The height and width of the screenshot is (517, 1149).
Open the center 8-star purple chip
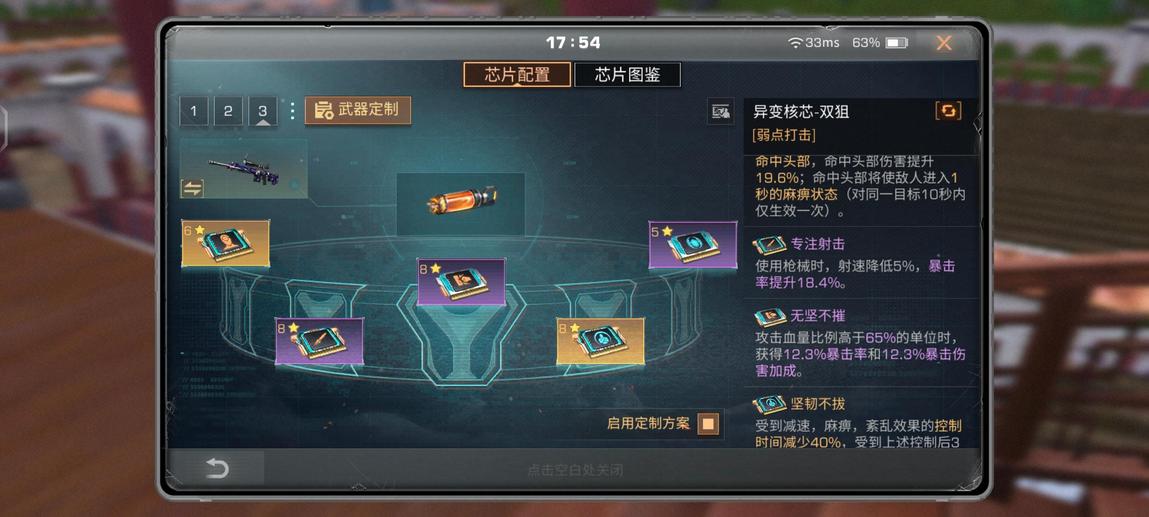(461, 281)
